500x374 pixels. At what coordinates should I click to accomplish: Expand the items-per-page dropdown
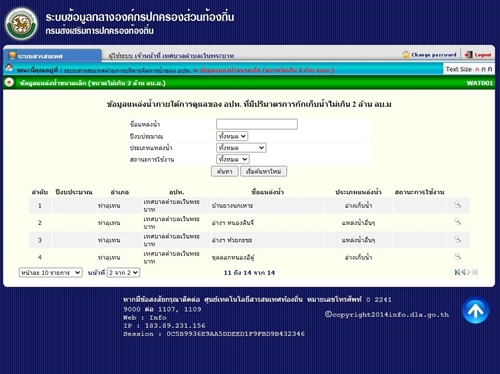pos(50,273)
